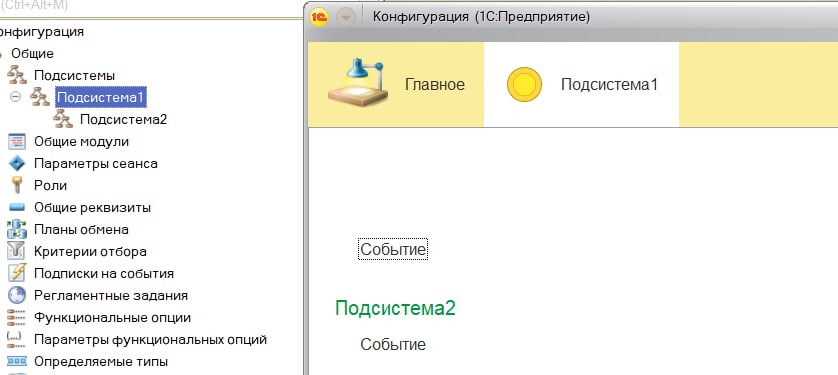The image size is (838, 375).
Task: Select Общие in the configuration tree
Action: pyautogui.click(x=33, y=53)
